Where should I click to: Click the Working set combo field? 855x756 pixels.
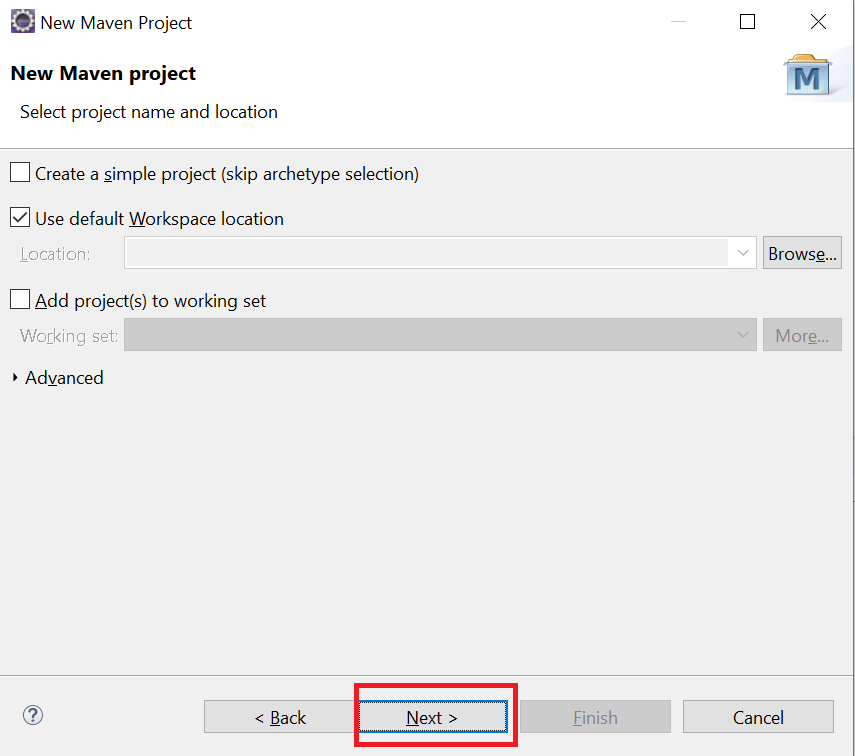coord(425,336)
